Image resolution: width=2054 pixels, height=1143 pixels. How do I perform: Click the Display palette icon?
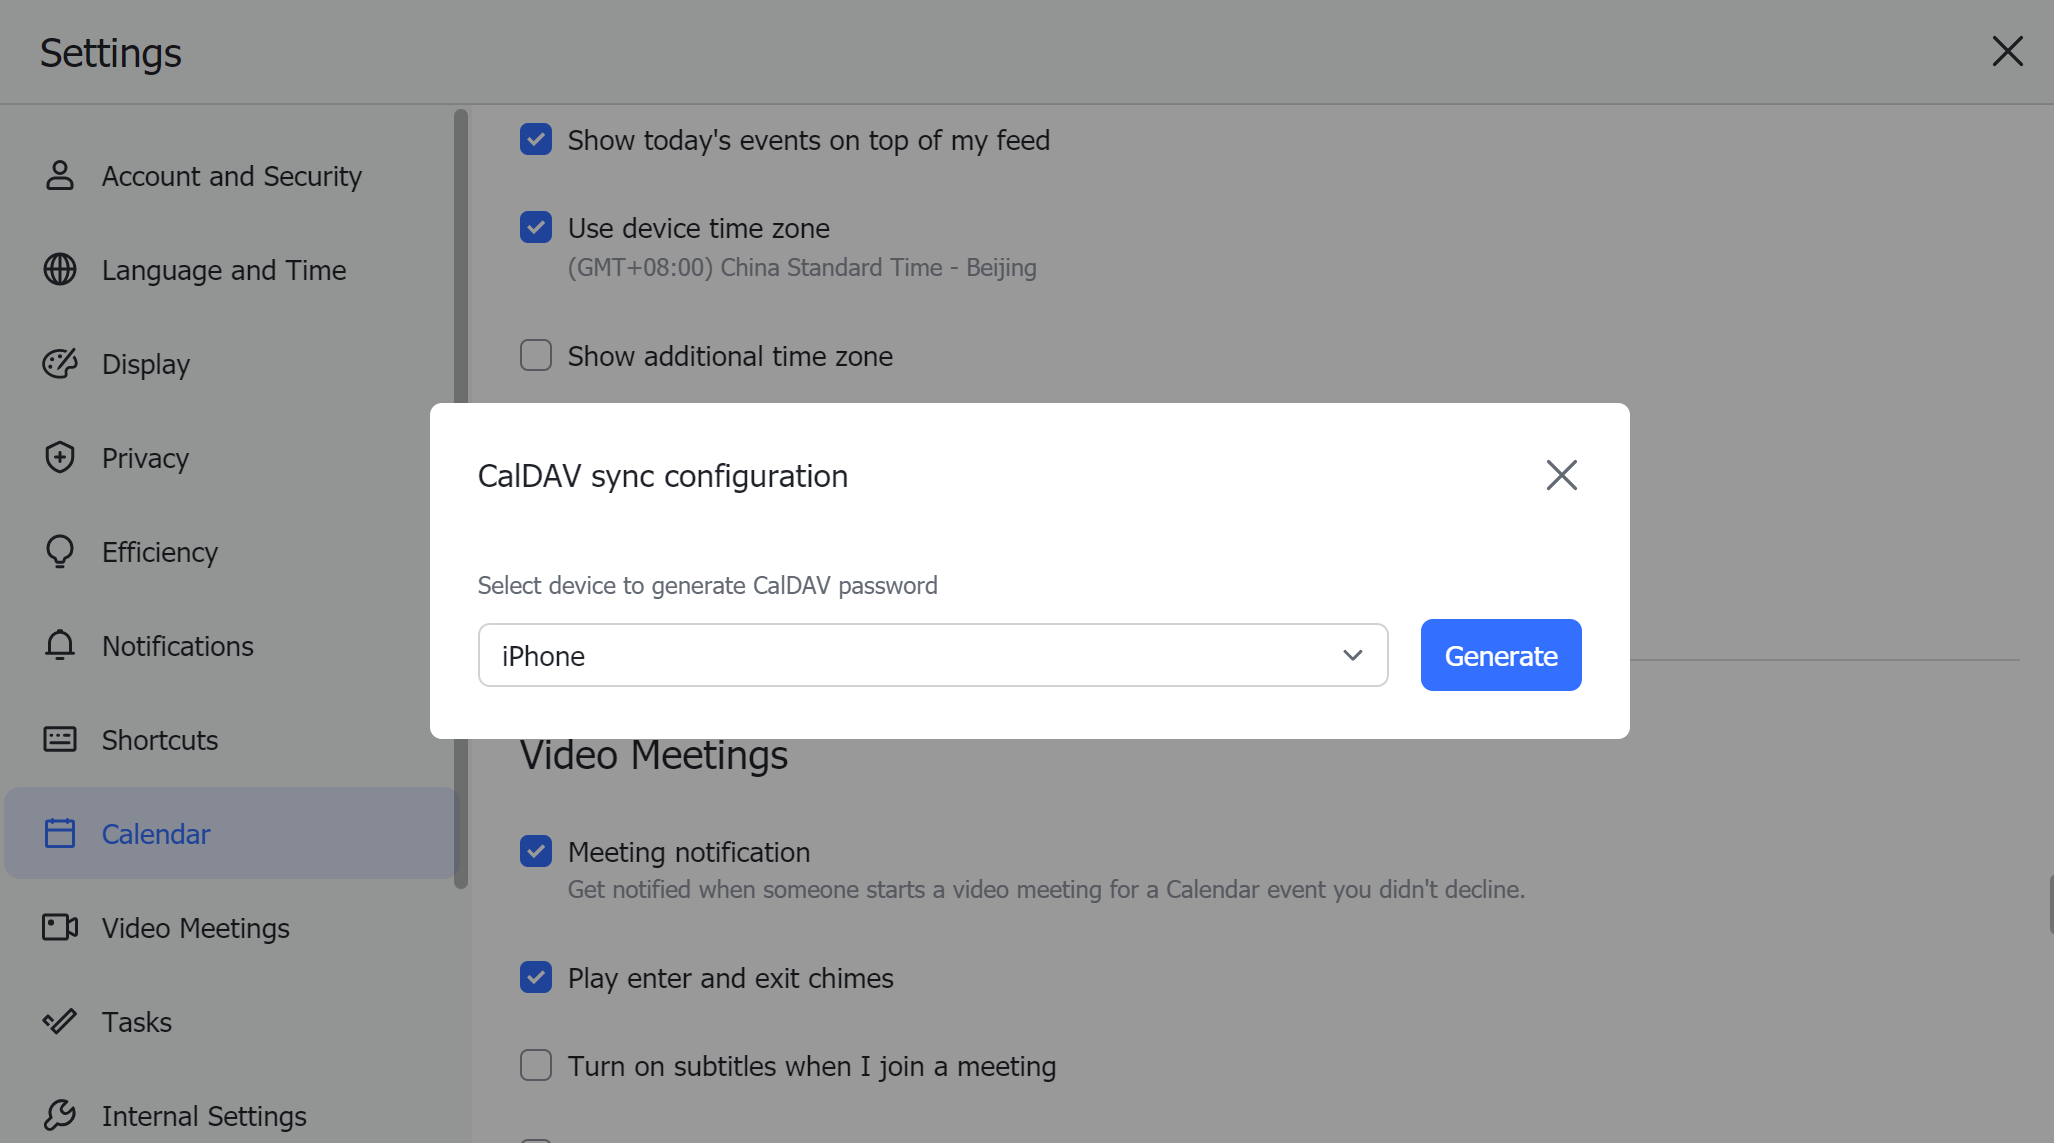[60, 364]
